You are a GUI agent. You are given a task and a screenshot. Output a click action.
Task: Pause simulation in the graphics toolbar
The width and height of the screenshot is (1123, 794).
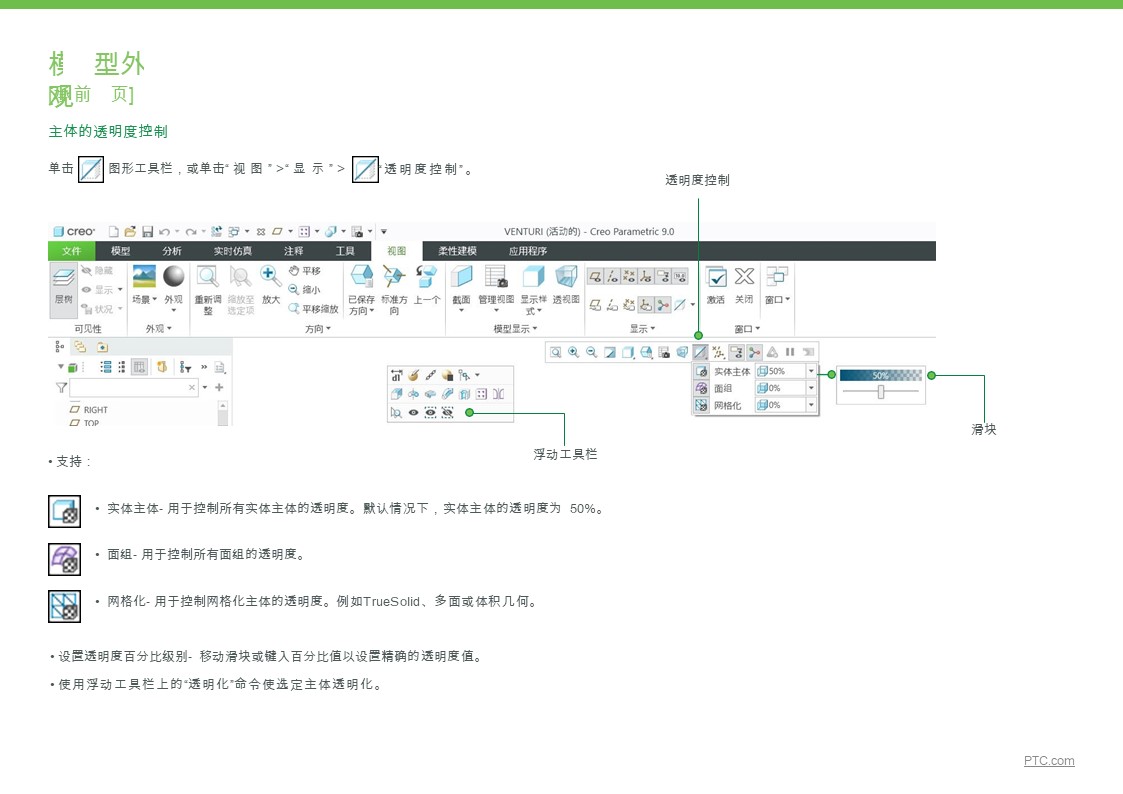(x=790, y=352)
